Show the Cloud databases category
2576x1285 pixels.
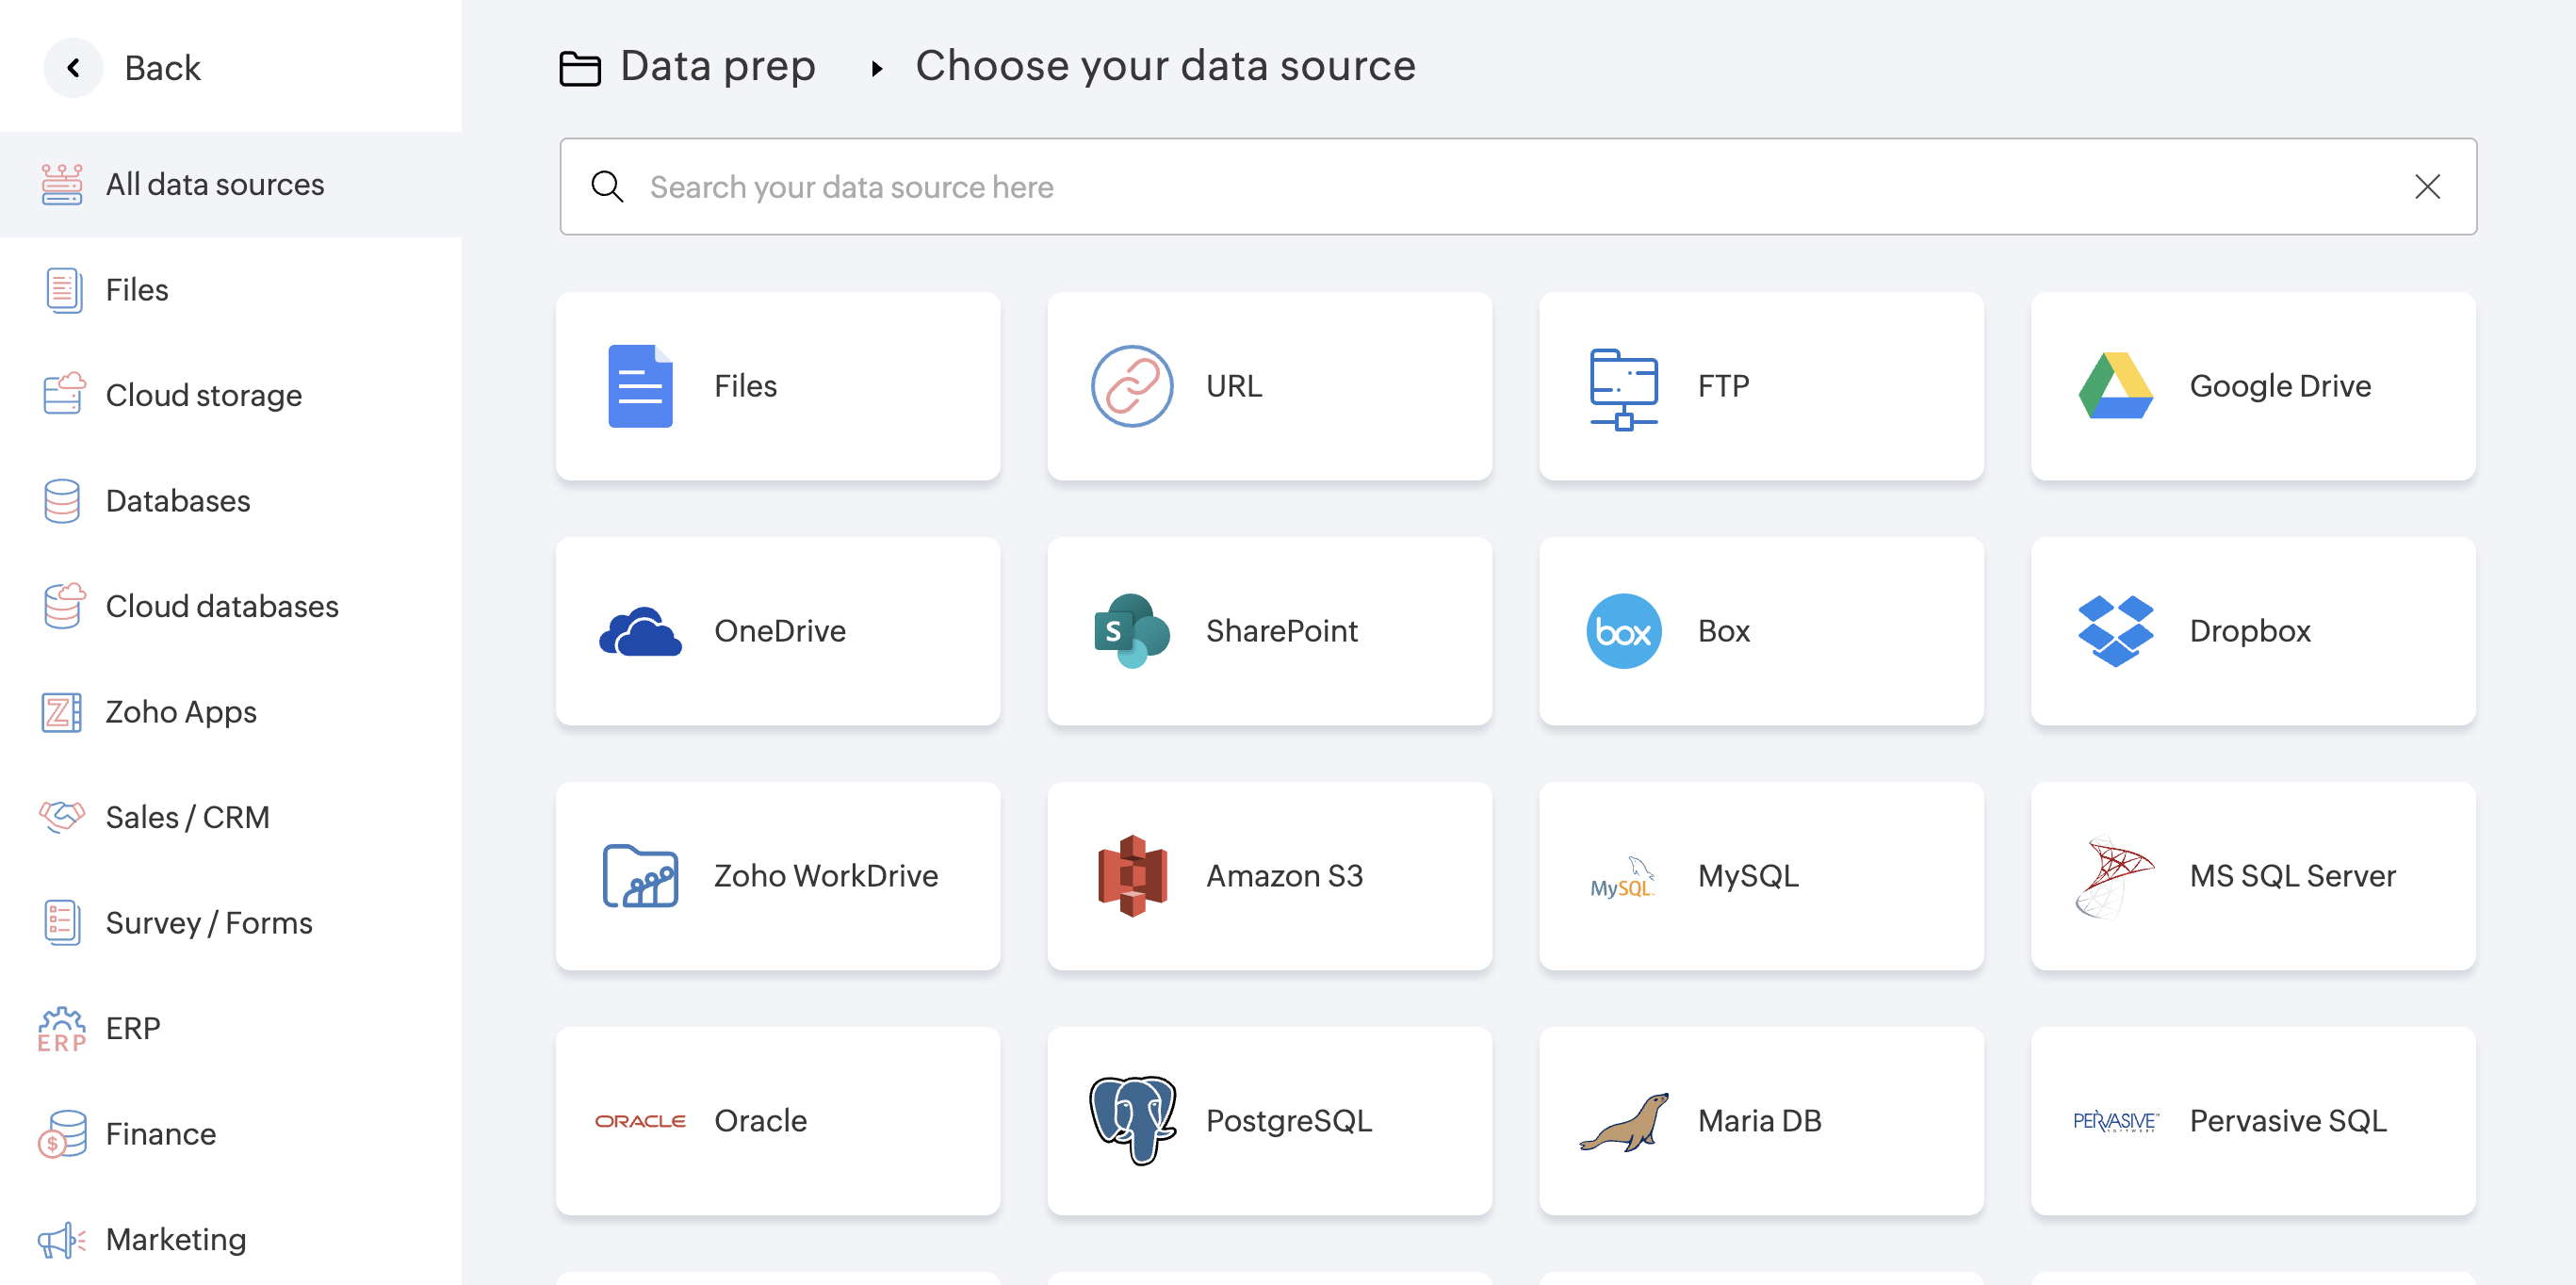click(x=231, y=606)
